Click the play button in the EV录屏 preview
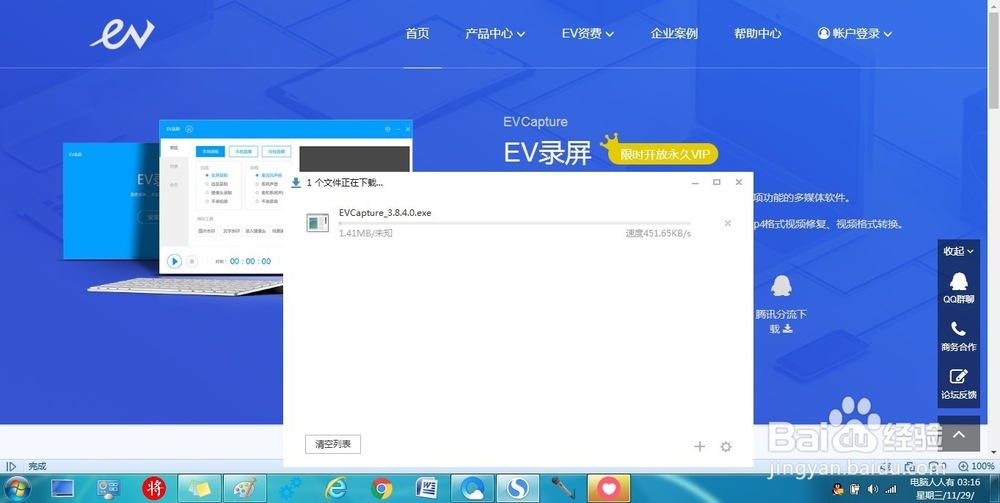The width and height of the screenshot is (1000, 503). 174,261
